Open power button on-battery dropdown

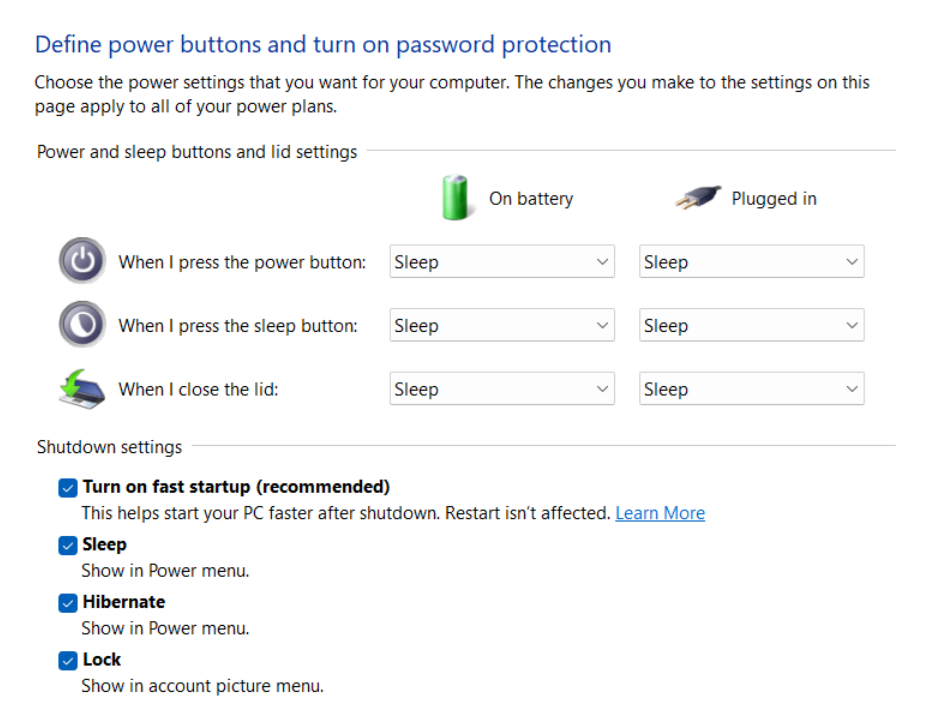(501, 262)
